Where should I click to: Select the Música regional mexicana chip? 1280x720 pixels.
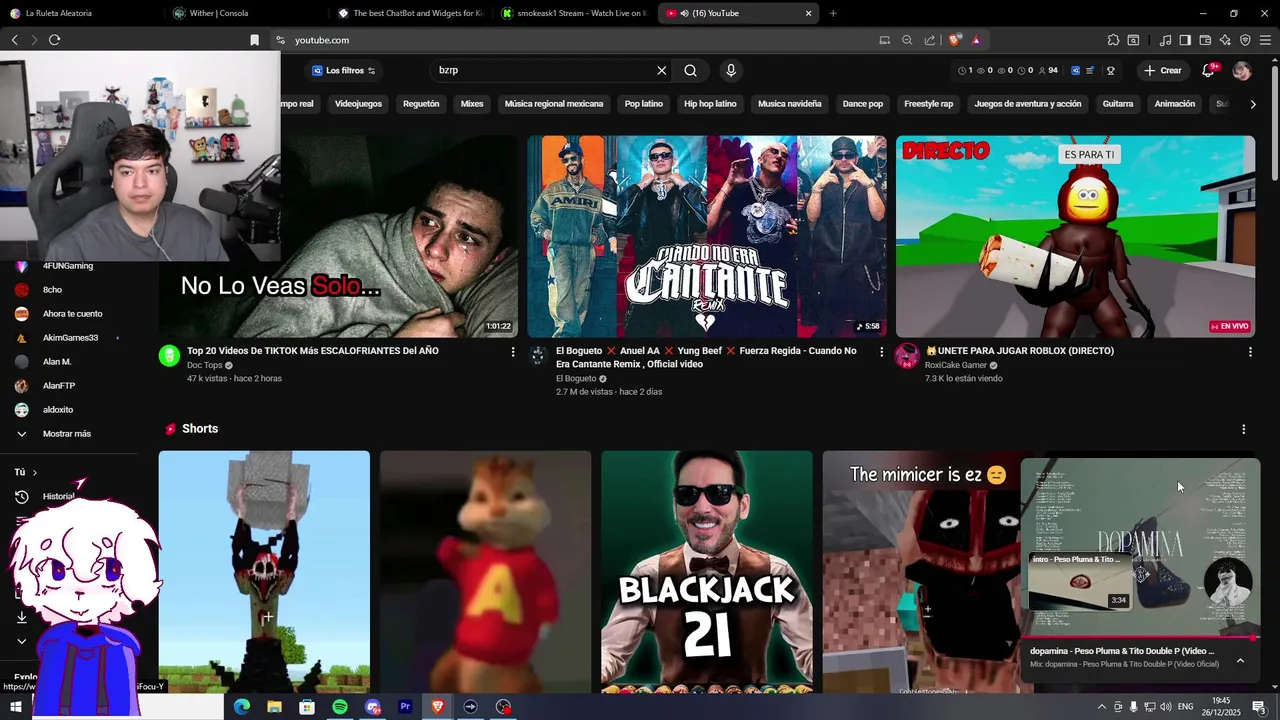554,104
